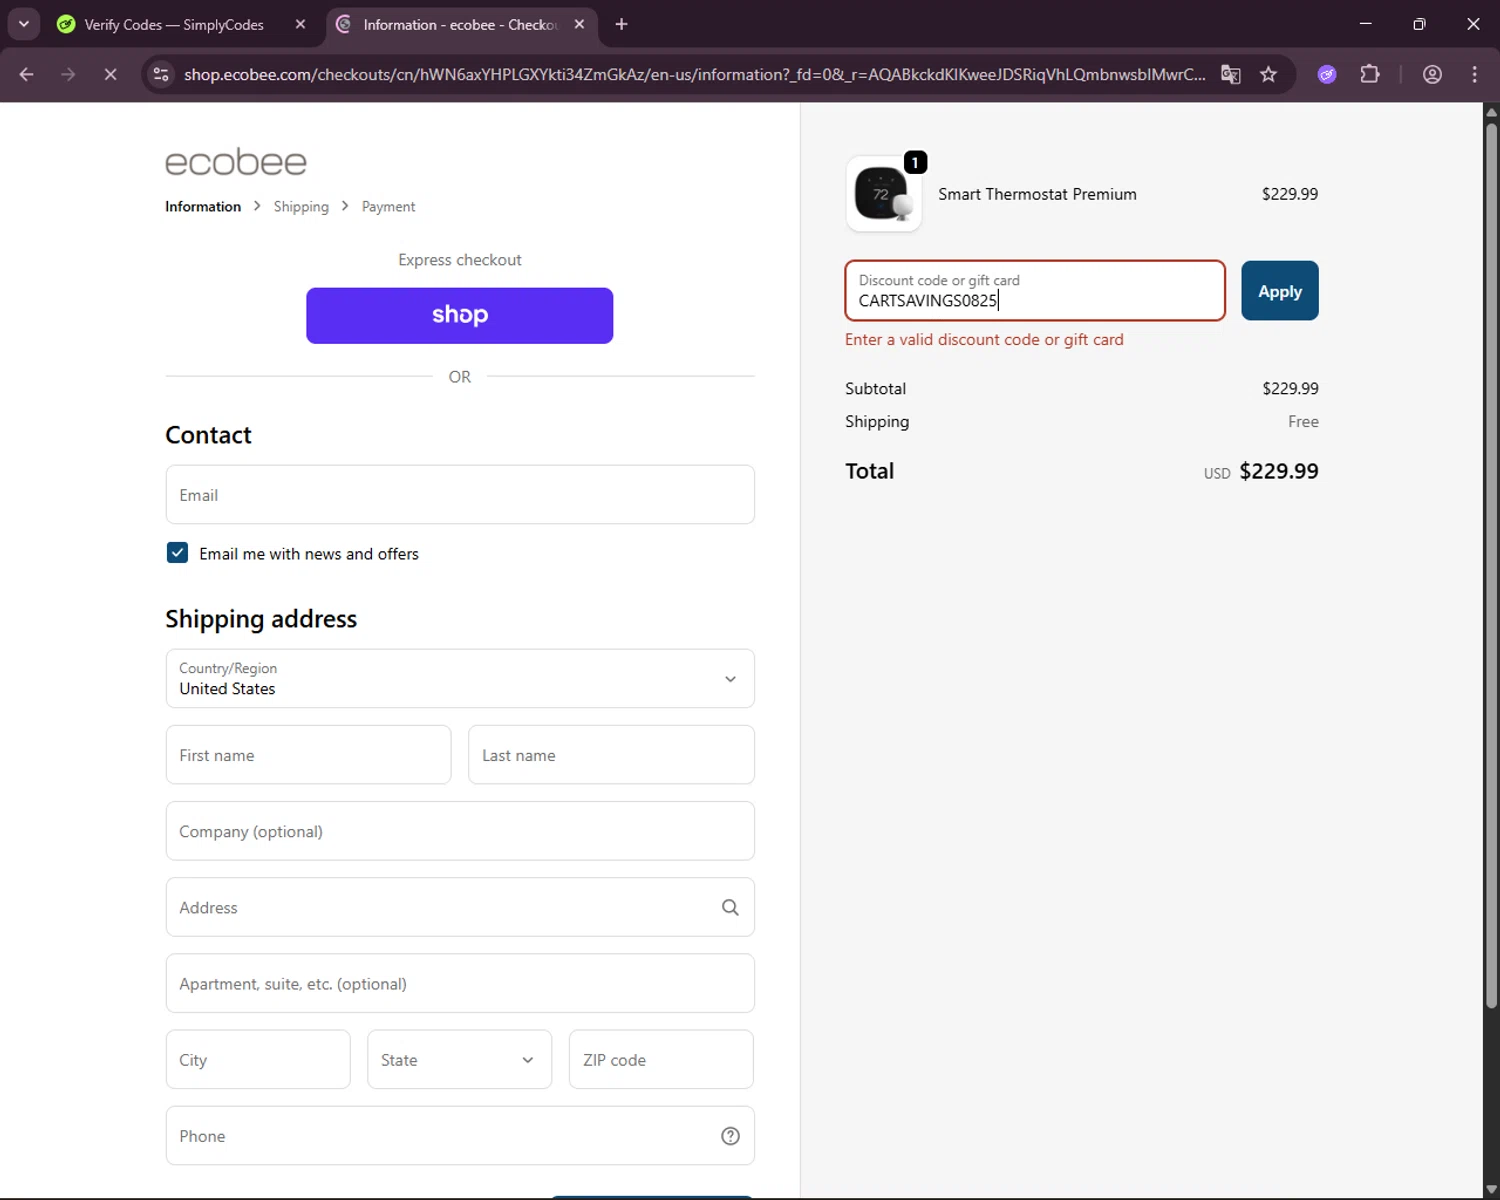Click the City field
The height and width of the screenshot is (1200, 1500).
click(258, 1060)
